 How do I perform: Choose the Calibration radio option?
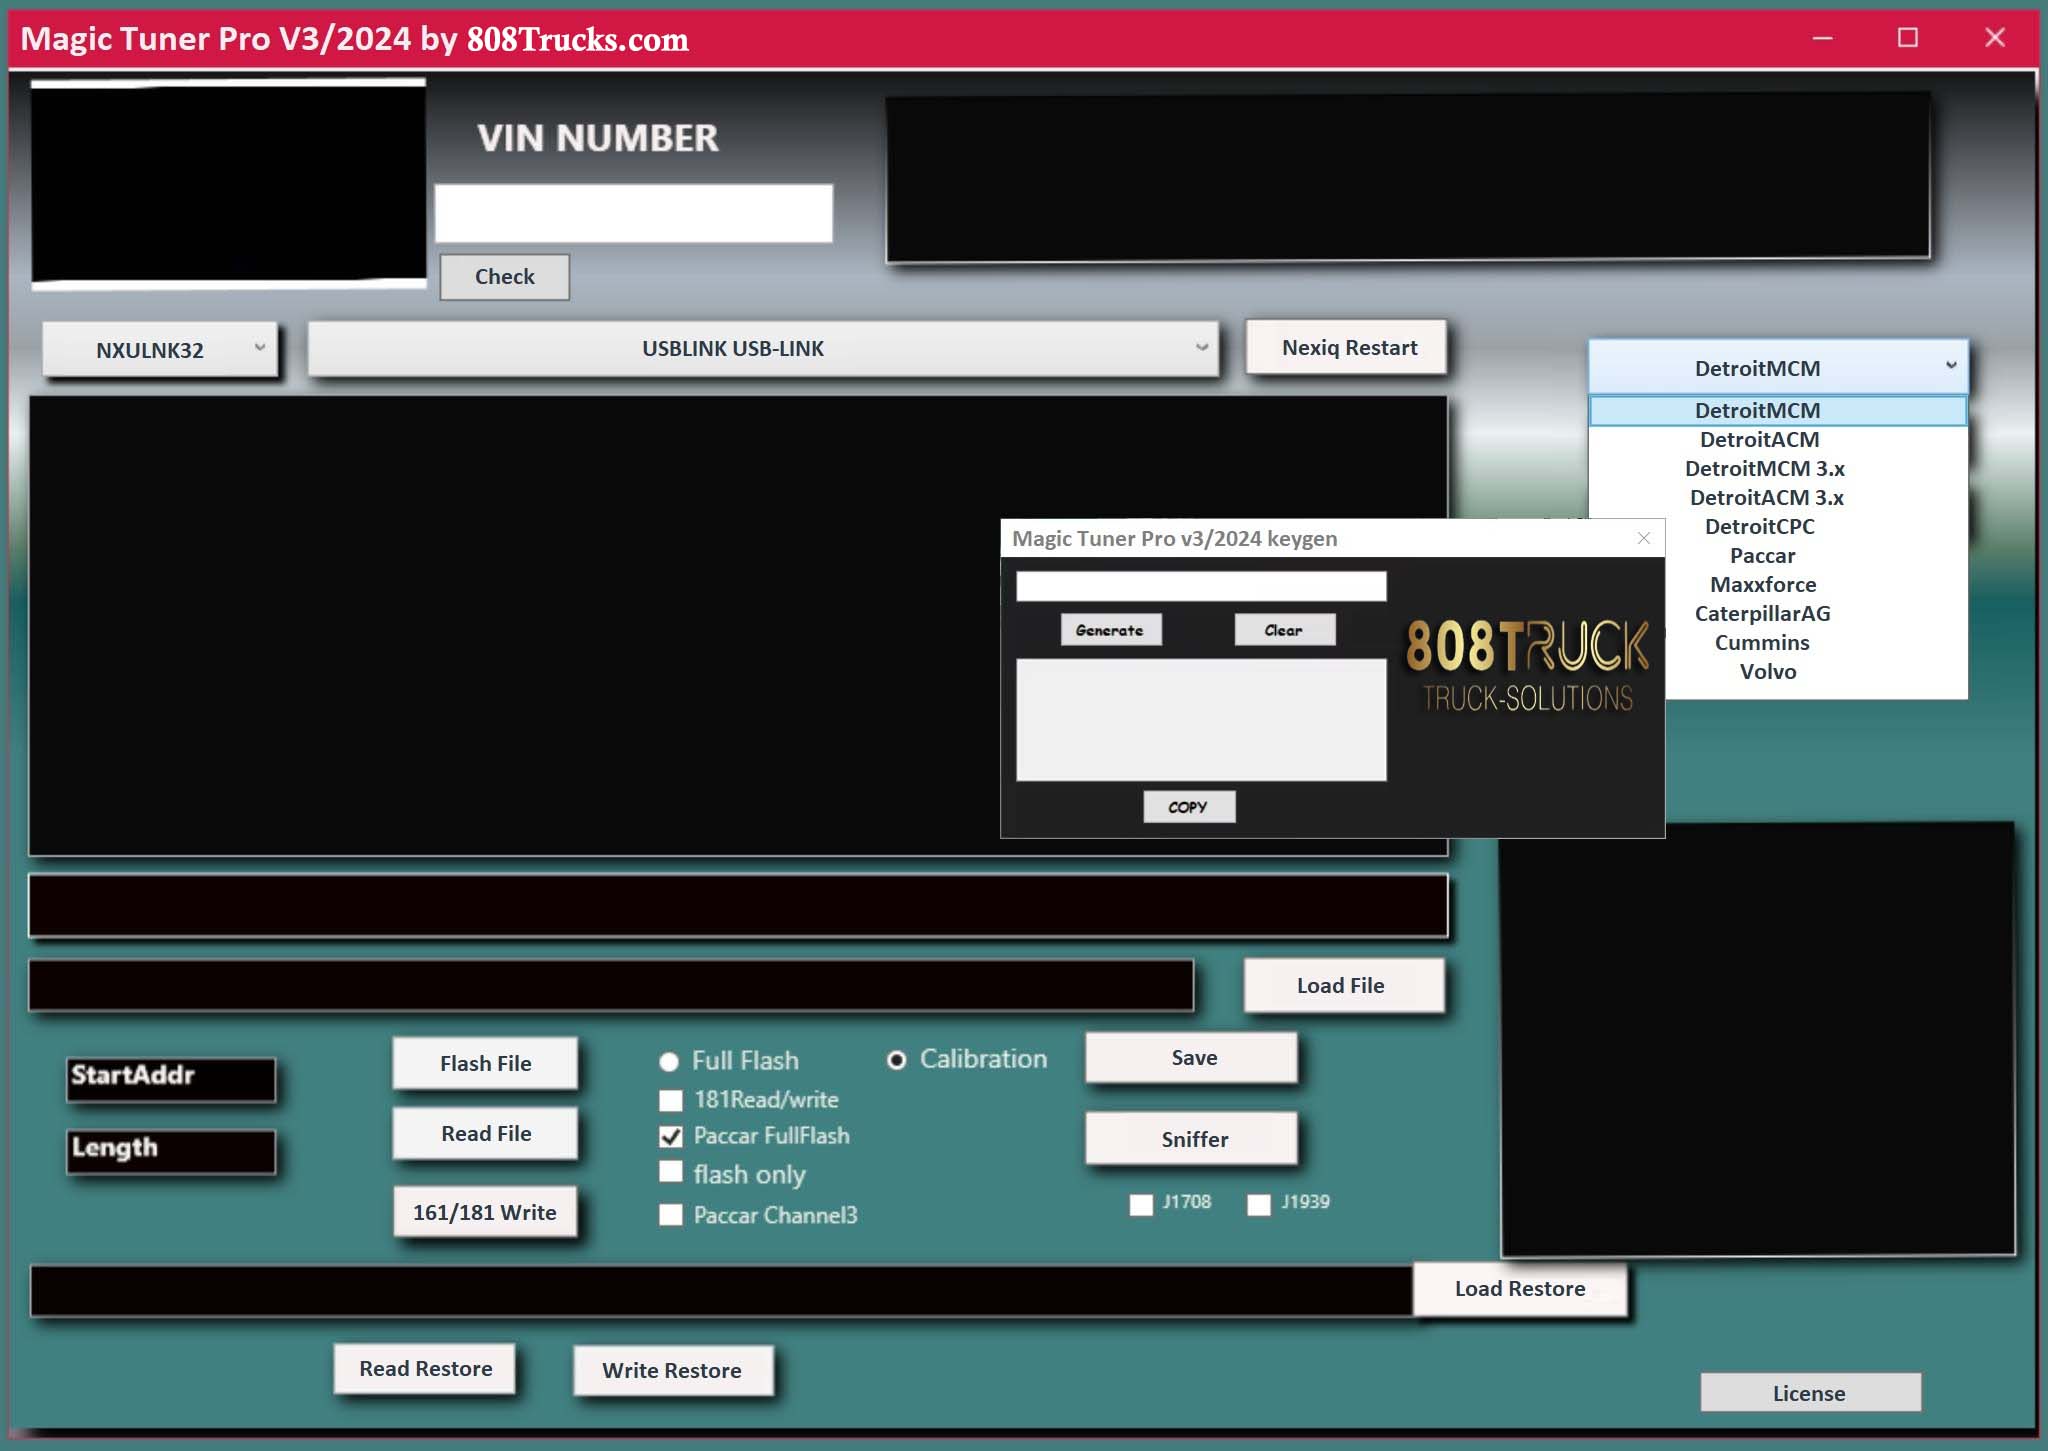tap(897, 1060)
